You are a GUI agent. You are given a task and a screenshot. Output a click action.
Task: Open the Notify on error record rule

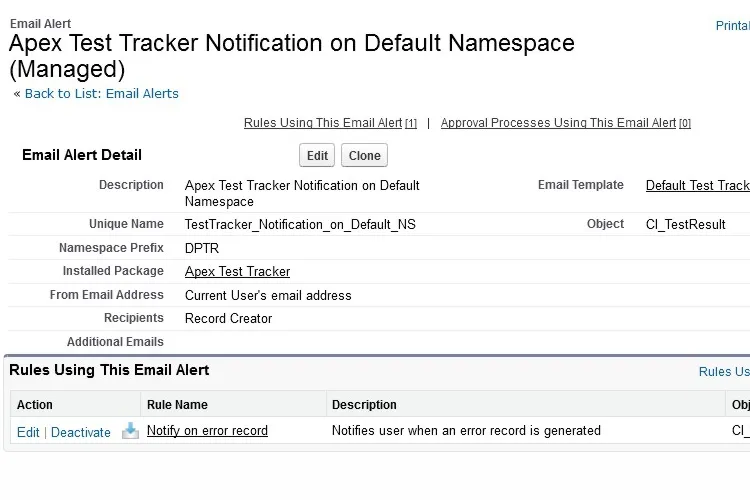[x=207, y=431]
